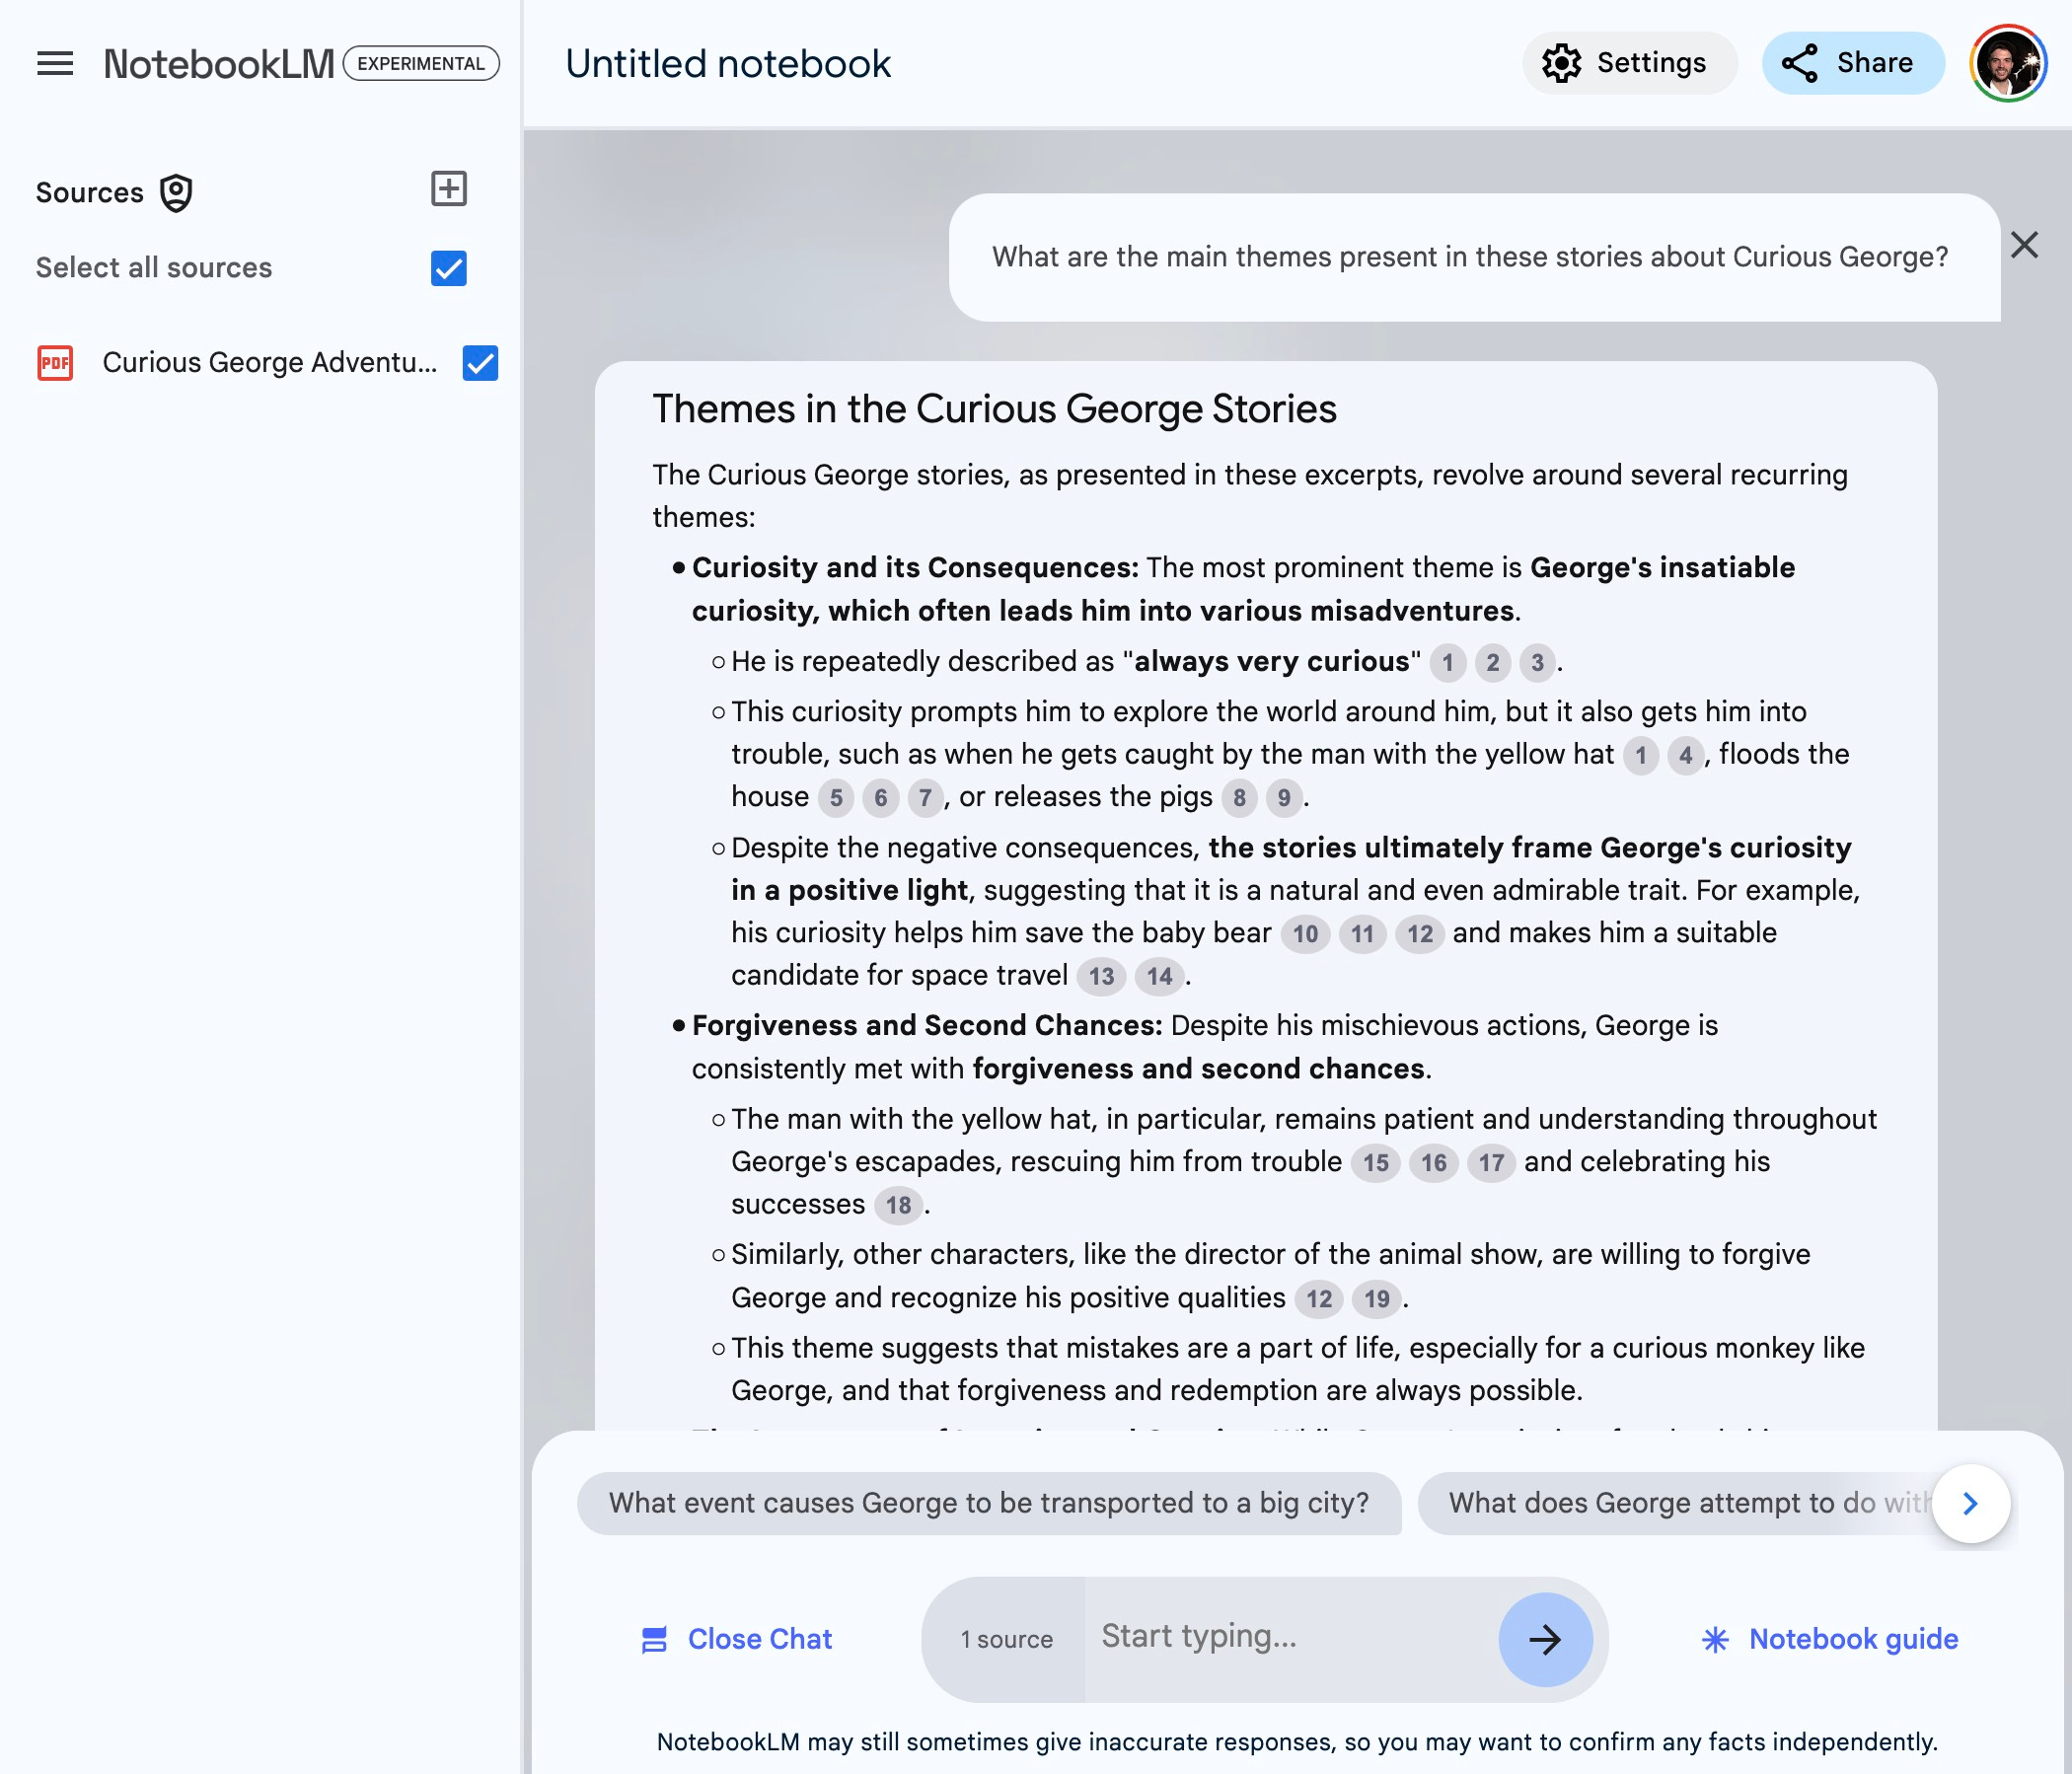The height and width of the screenshot is (1774, 2072).
Task: Click the PDF icon for Curious George source
Action: 55,362
